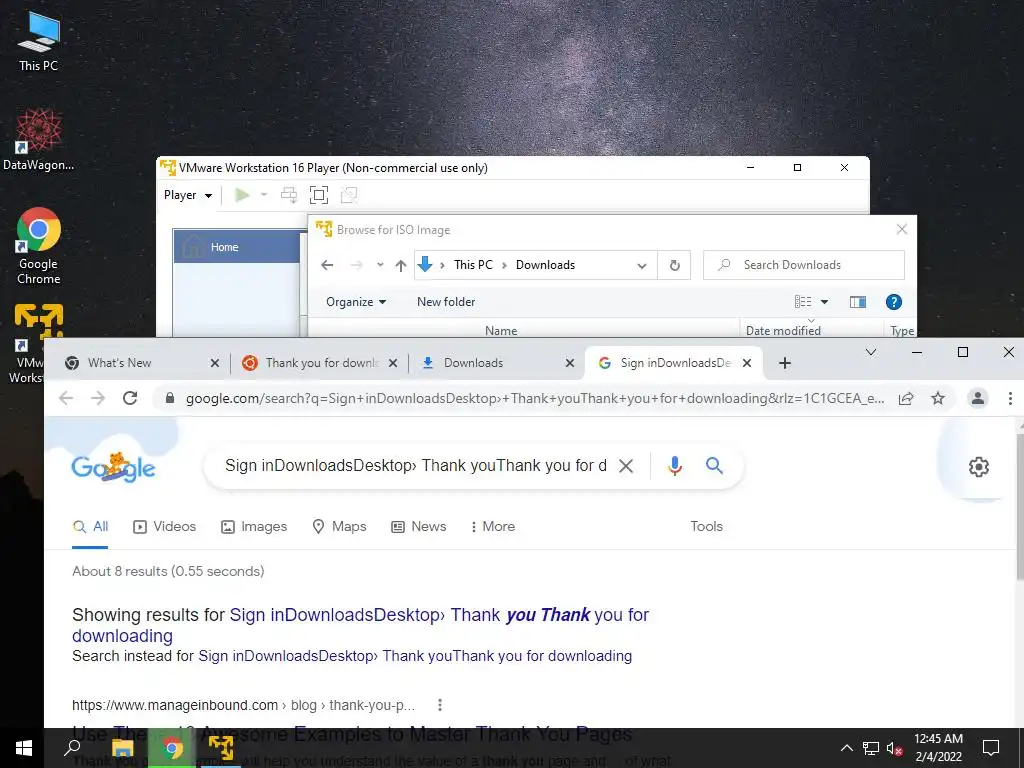The image size is (1024, 768).
Task: Open the notification center icon in taskbar
Action: click(991, 748)
